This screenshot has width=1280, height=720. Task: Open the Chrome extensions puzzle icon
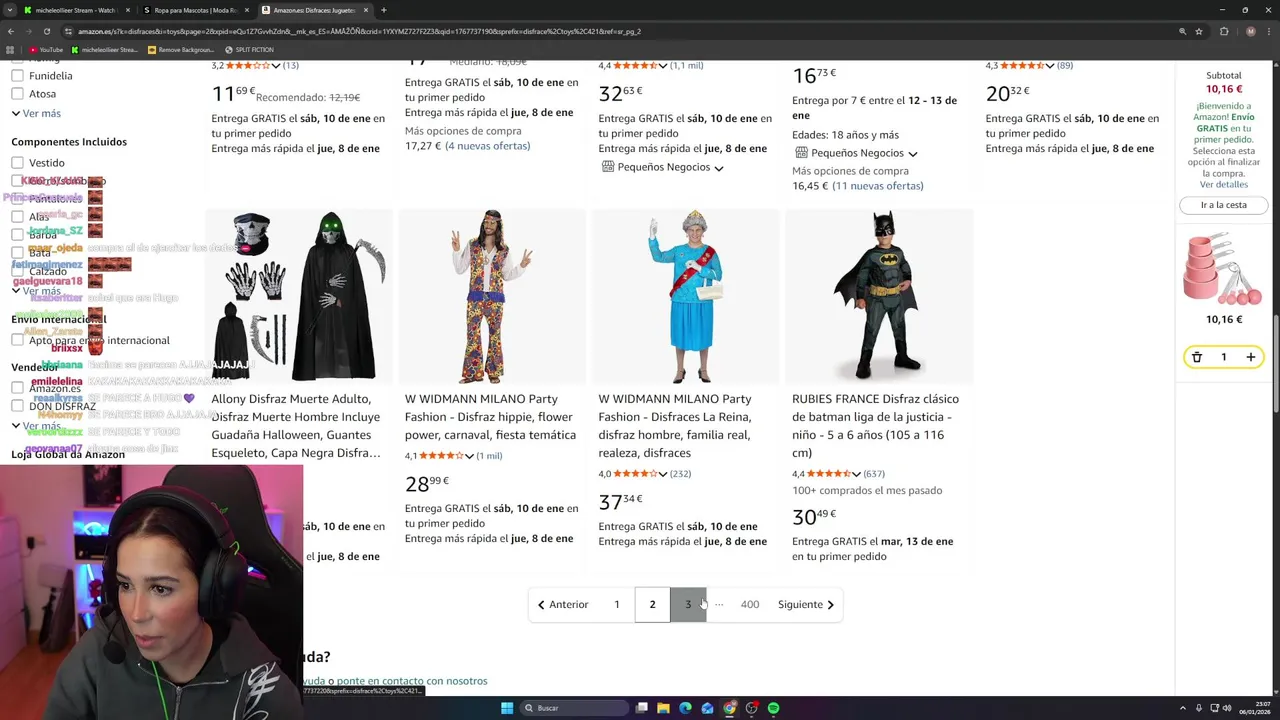pos(1224,31)
